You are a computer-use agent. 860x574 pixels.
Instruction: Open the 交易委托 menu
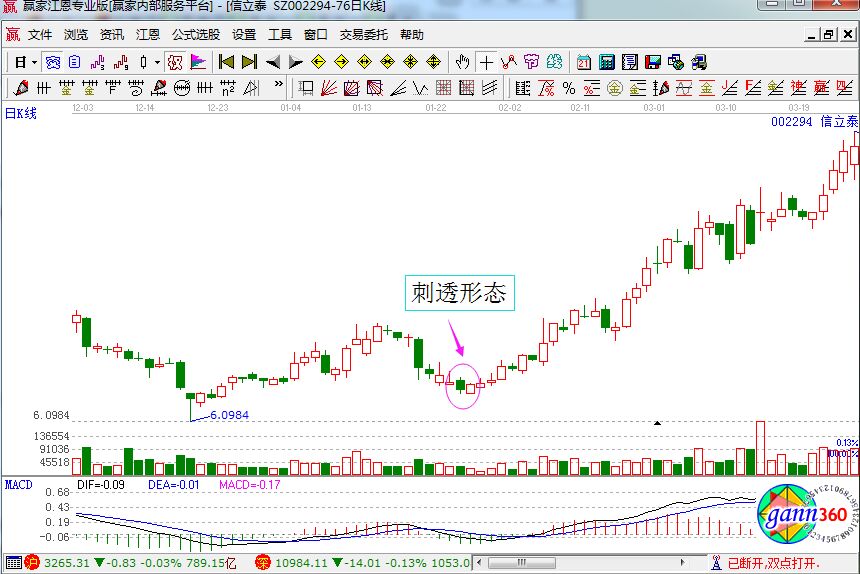(363, 34)
